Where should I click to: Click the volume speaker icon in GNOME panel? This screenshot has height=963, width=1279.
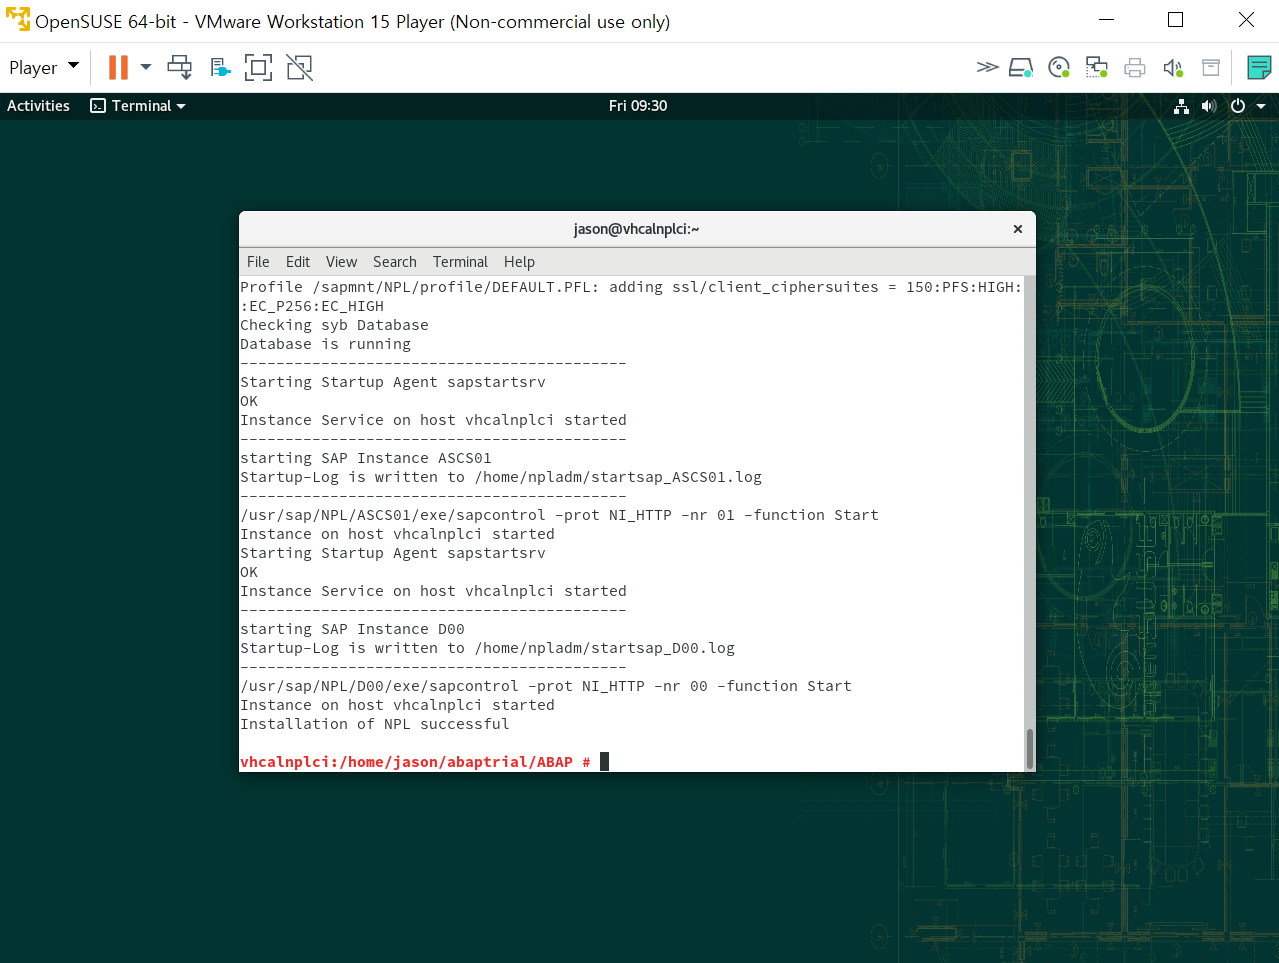(1209, 106)
